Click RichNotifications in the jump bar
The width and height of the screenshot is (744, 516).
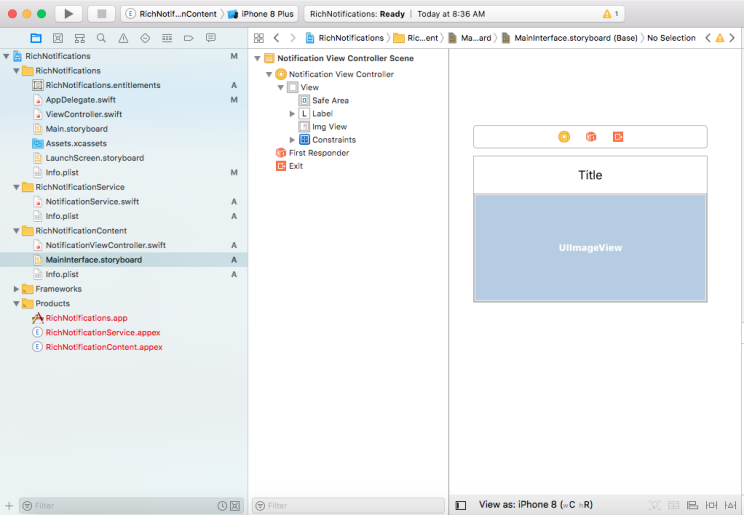point(345,38)
